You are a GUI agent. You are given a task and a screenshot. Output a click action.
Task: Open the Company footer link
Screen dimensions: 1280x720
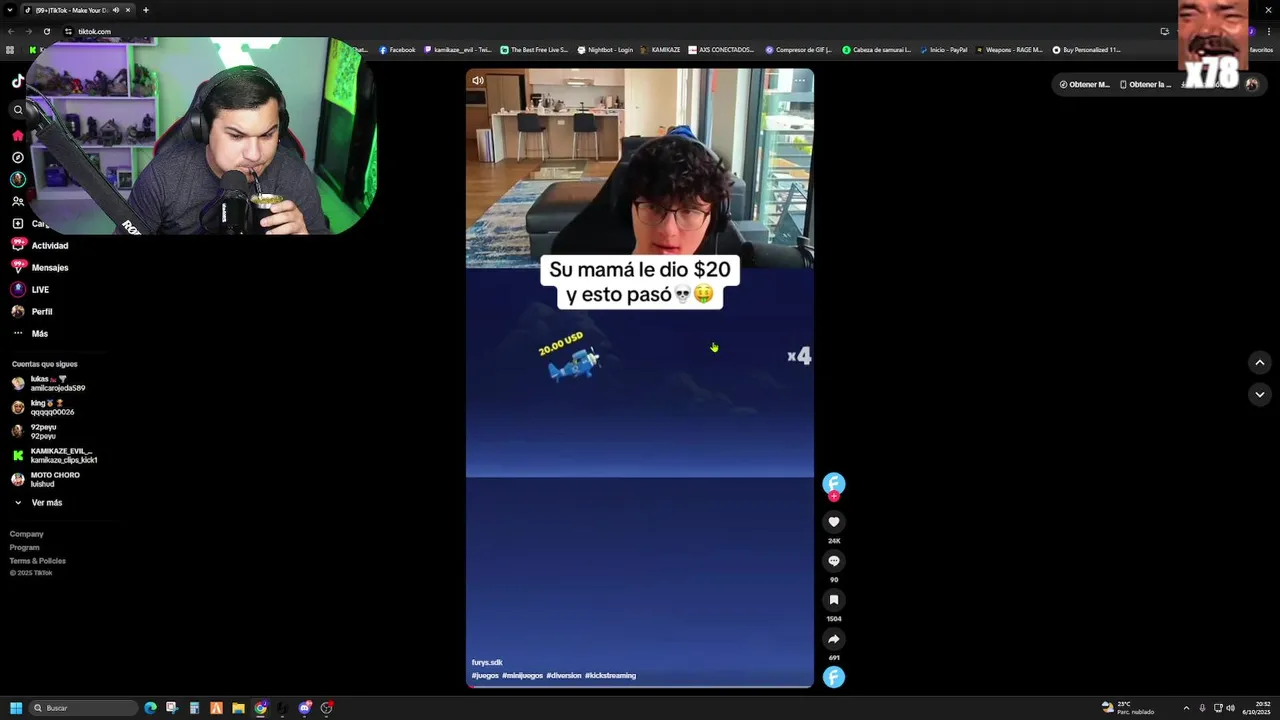[27, 534]
